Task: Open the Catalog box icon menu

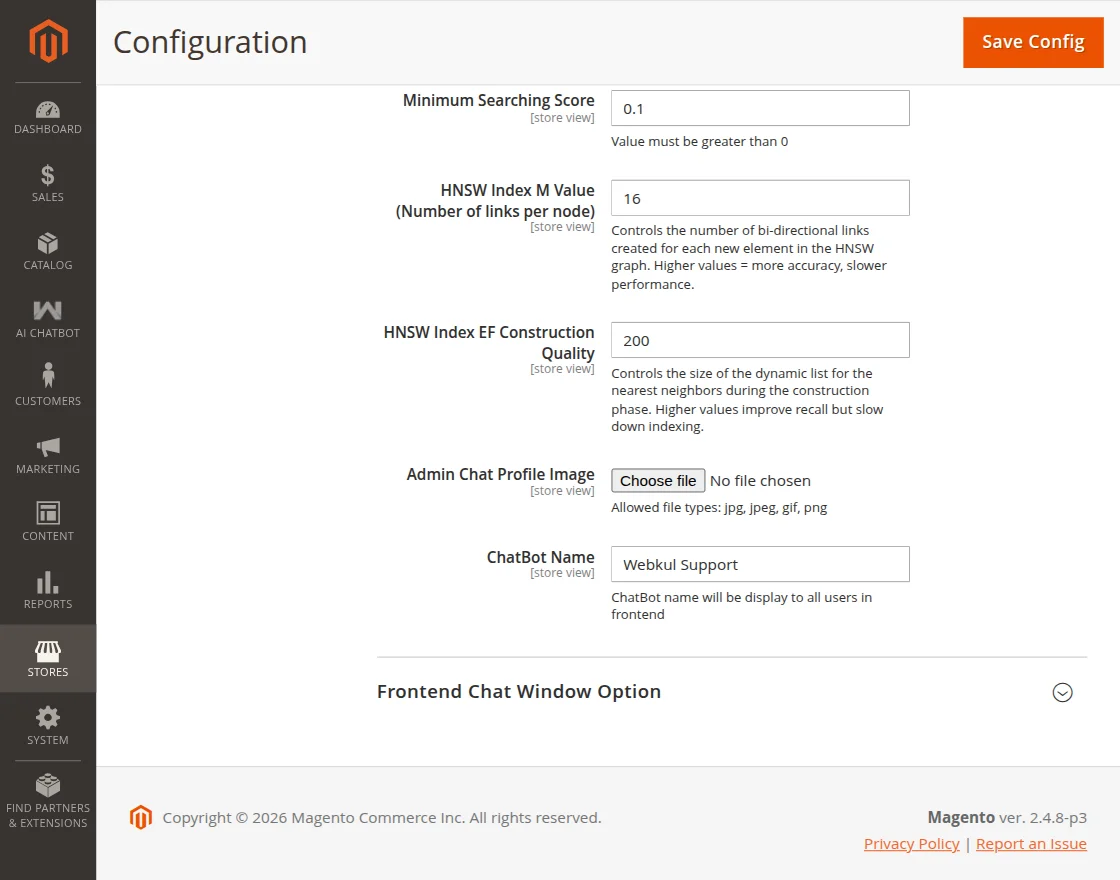Action: (x=48, y=244)
